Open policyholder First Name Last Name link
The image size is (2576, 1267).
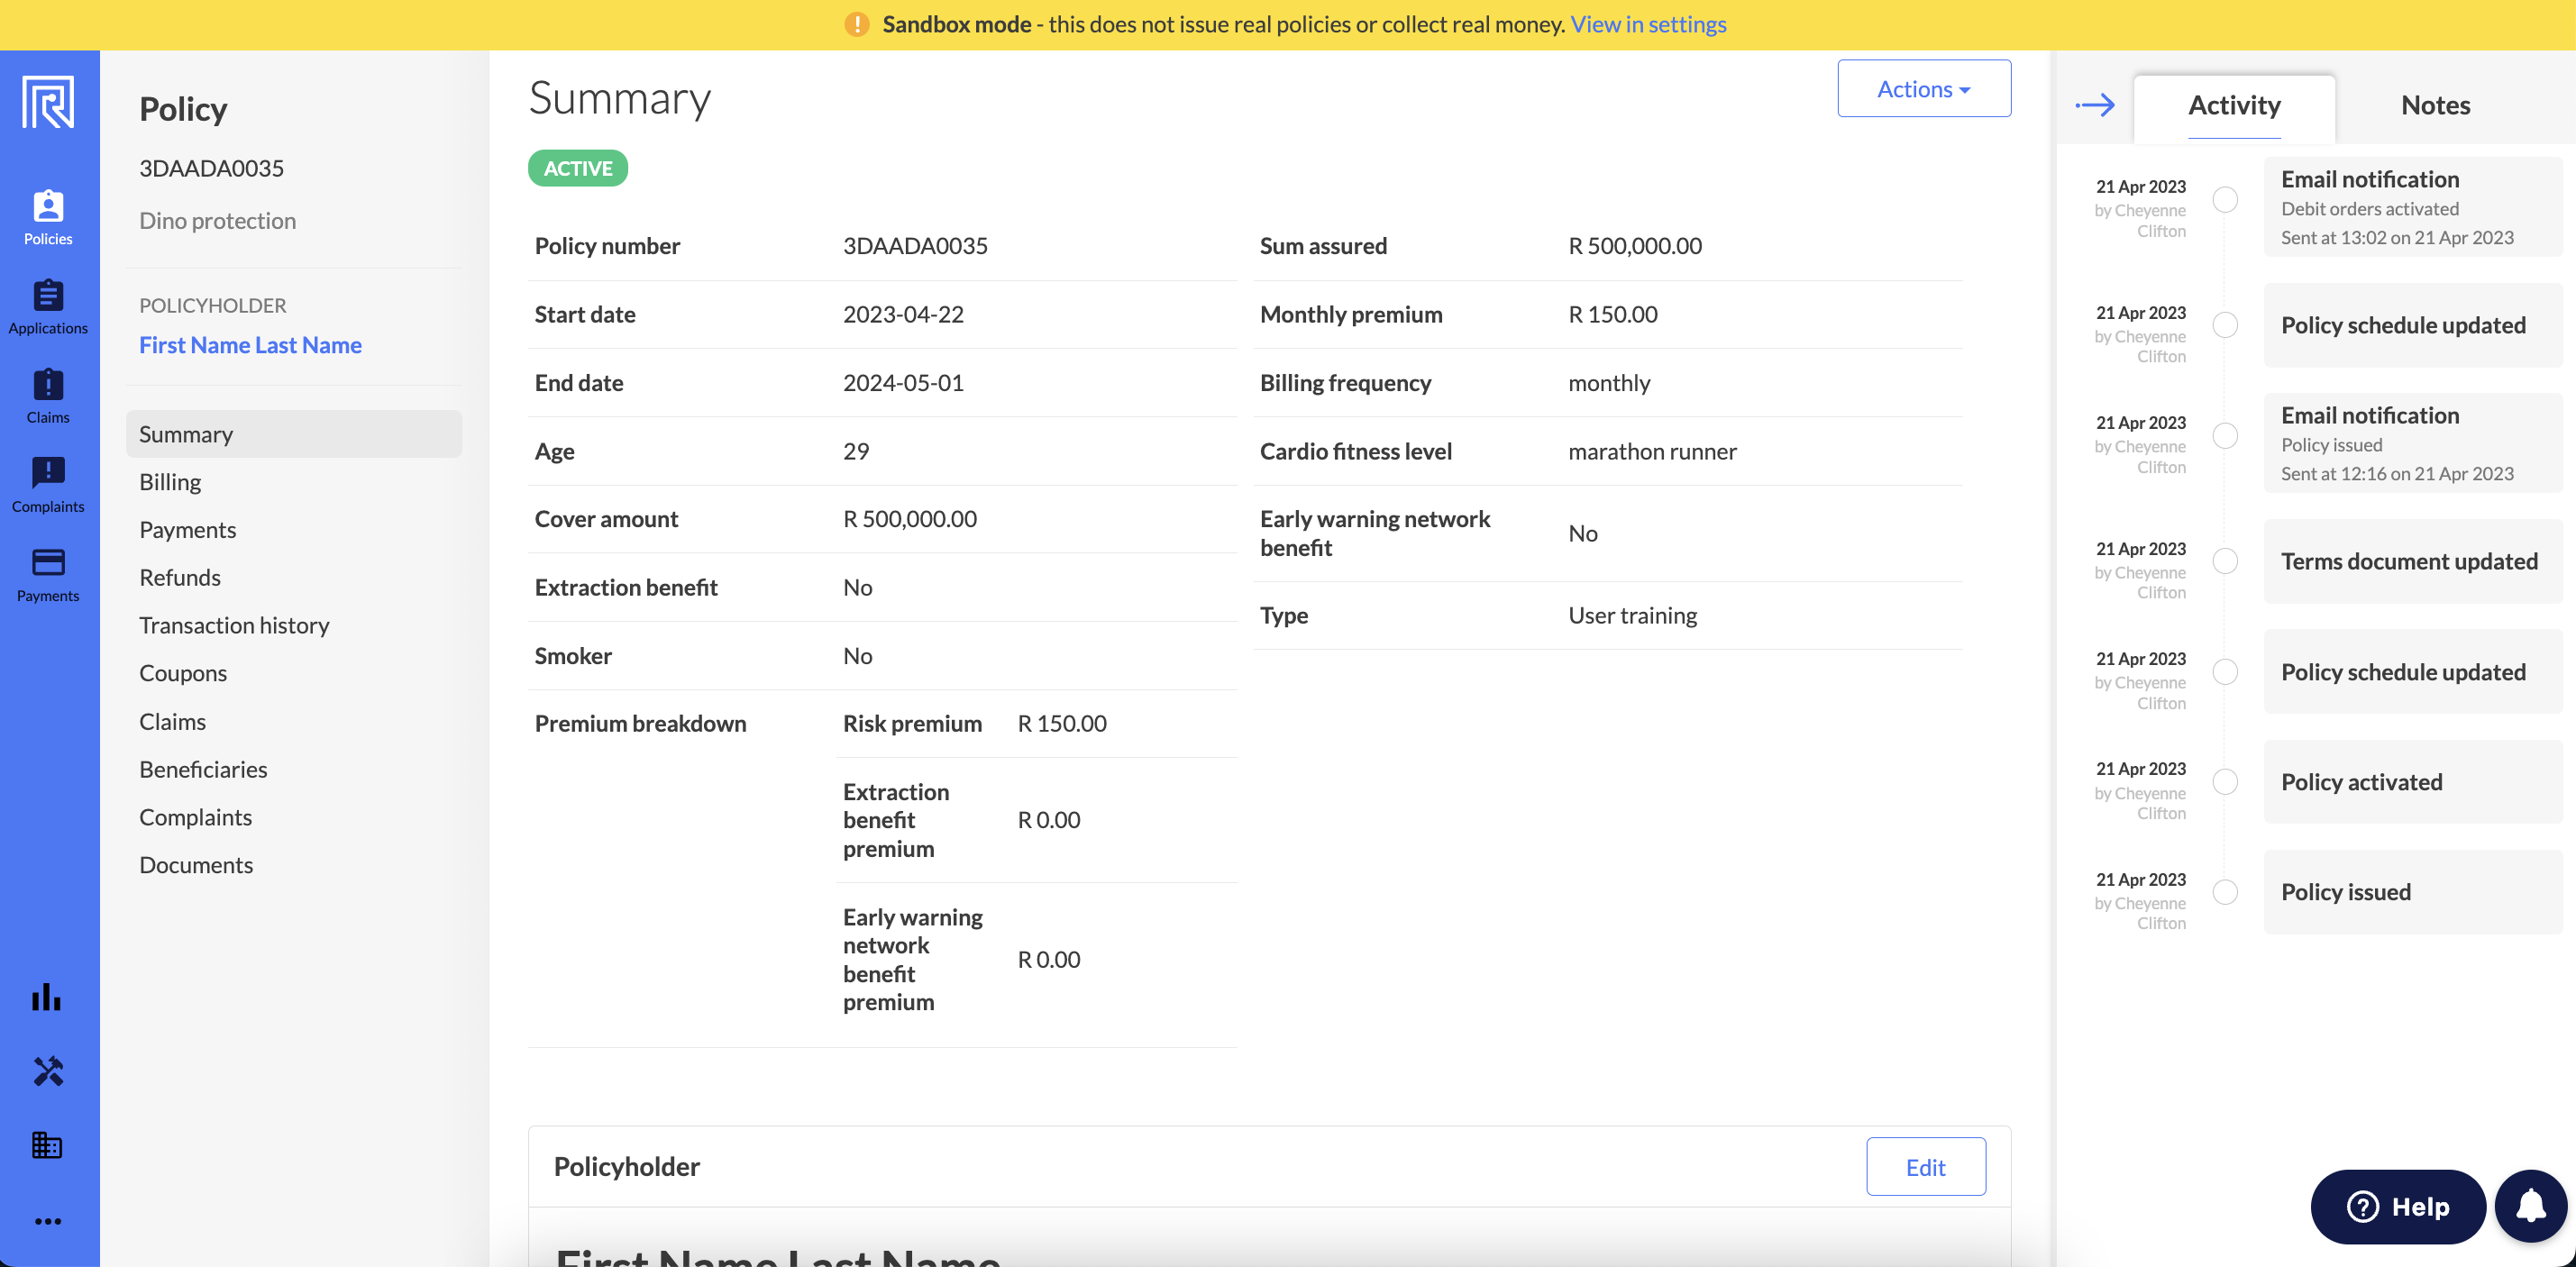(x=250, y=345)
